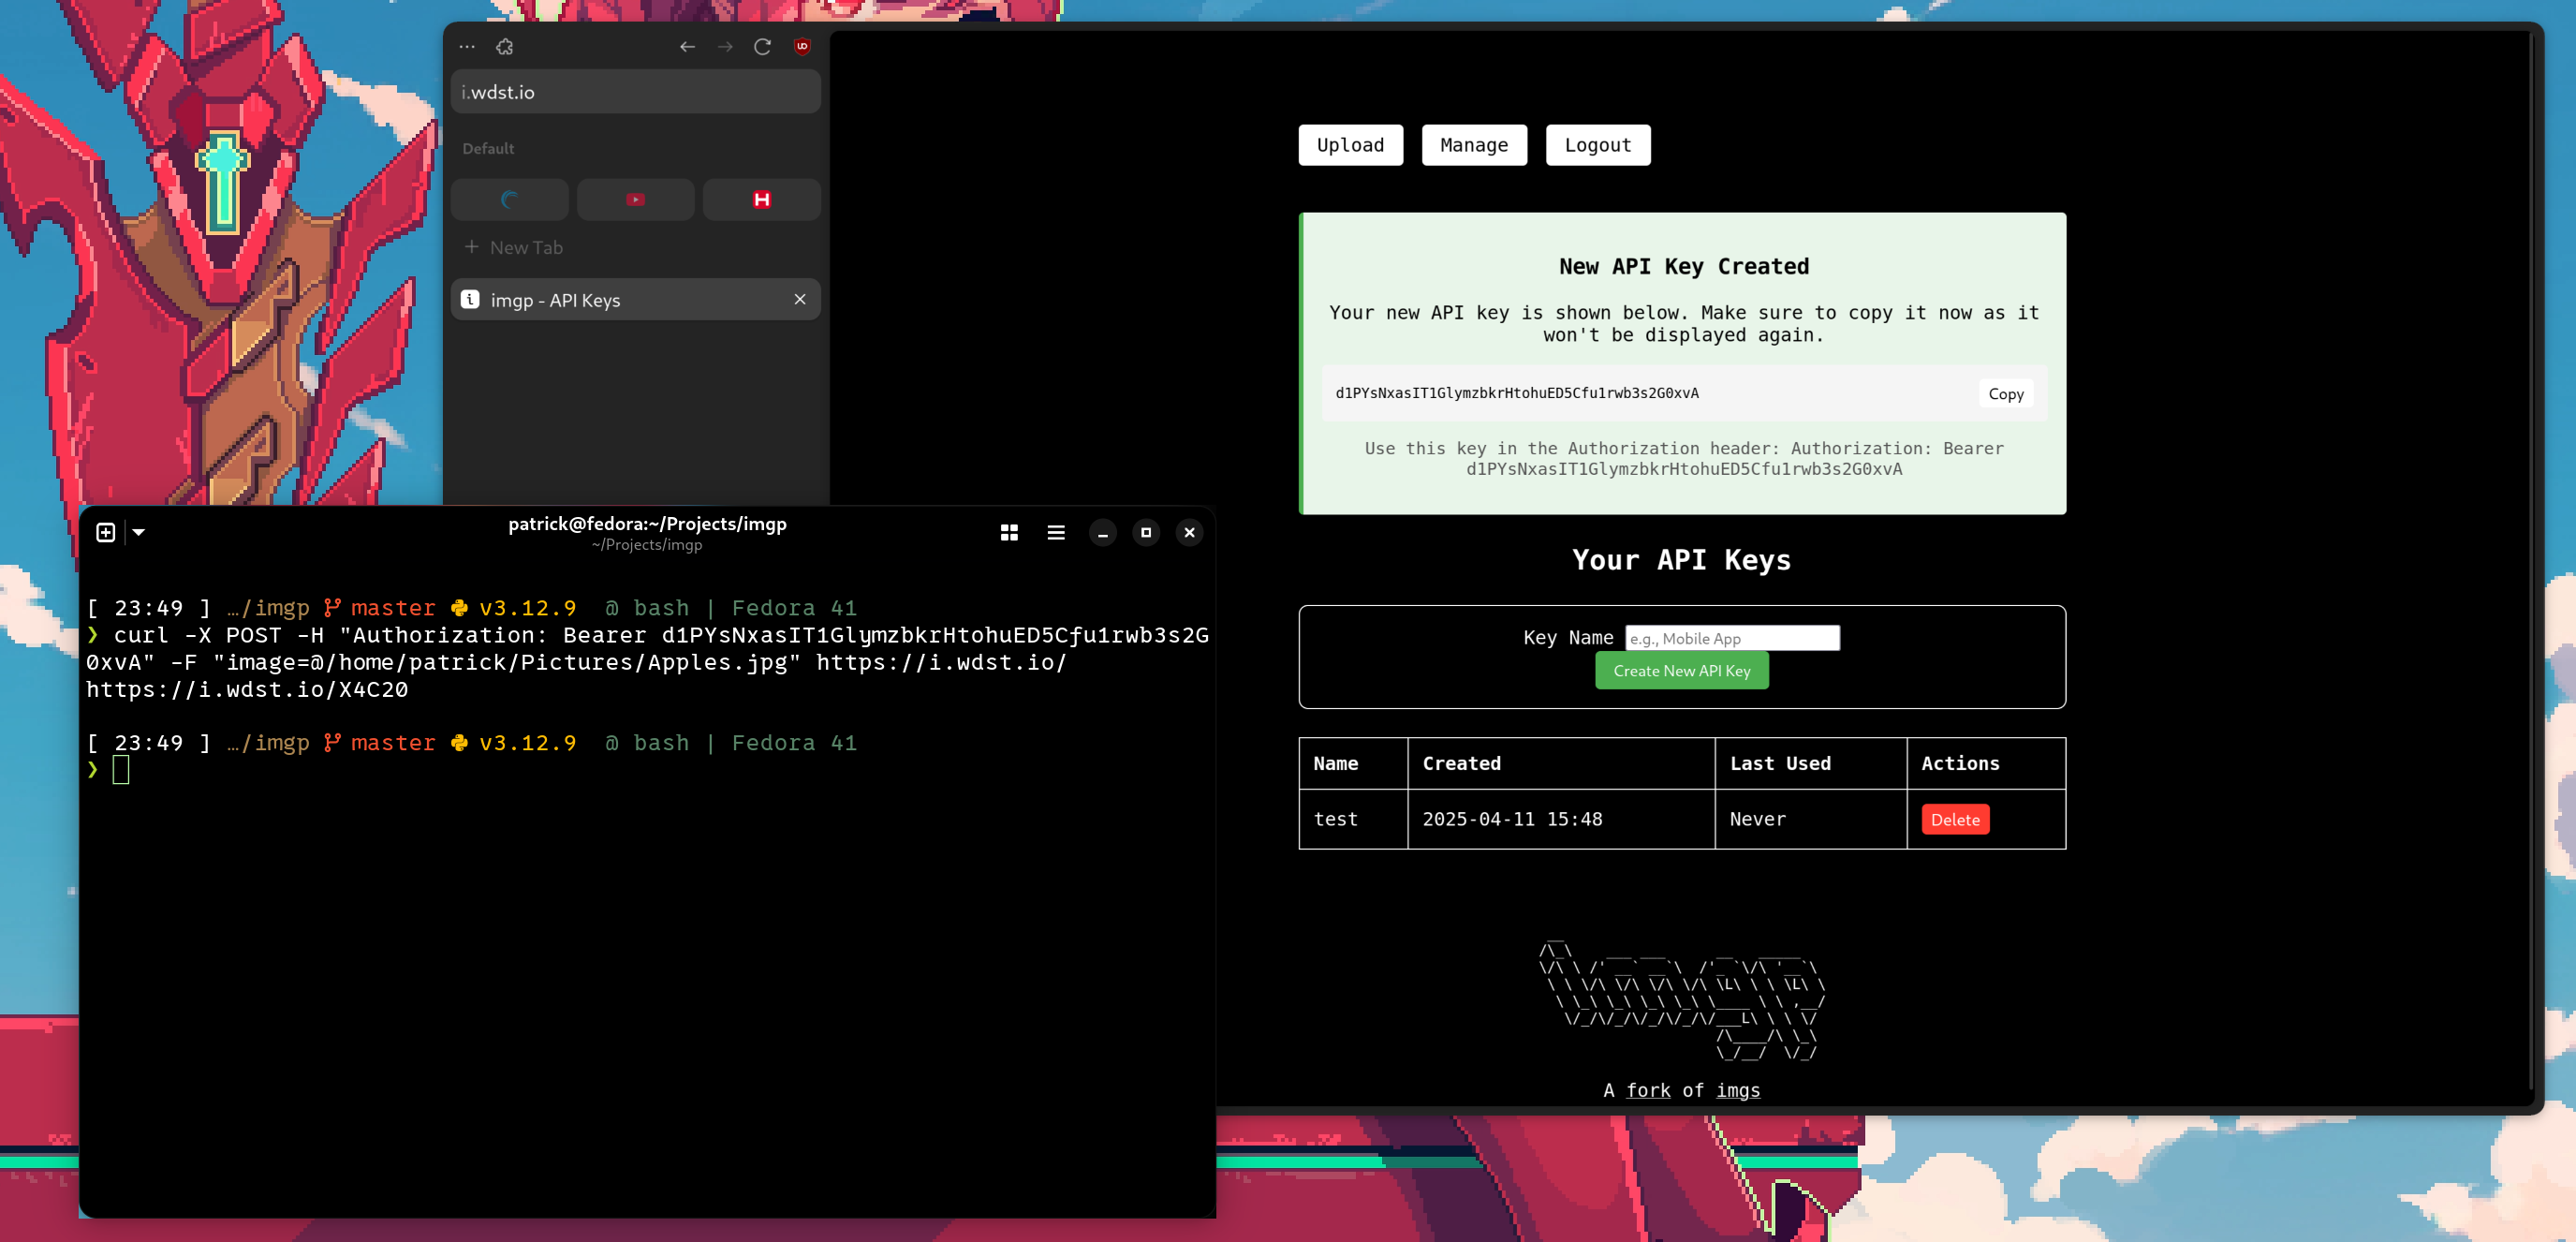Click the Last Used column header
Viewport: 2576px width, 1242px height.
(x=1810, y=764)
